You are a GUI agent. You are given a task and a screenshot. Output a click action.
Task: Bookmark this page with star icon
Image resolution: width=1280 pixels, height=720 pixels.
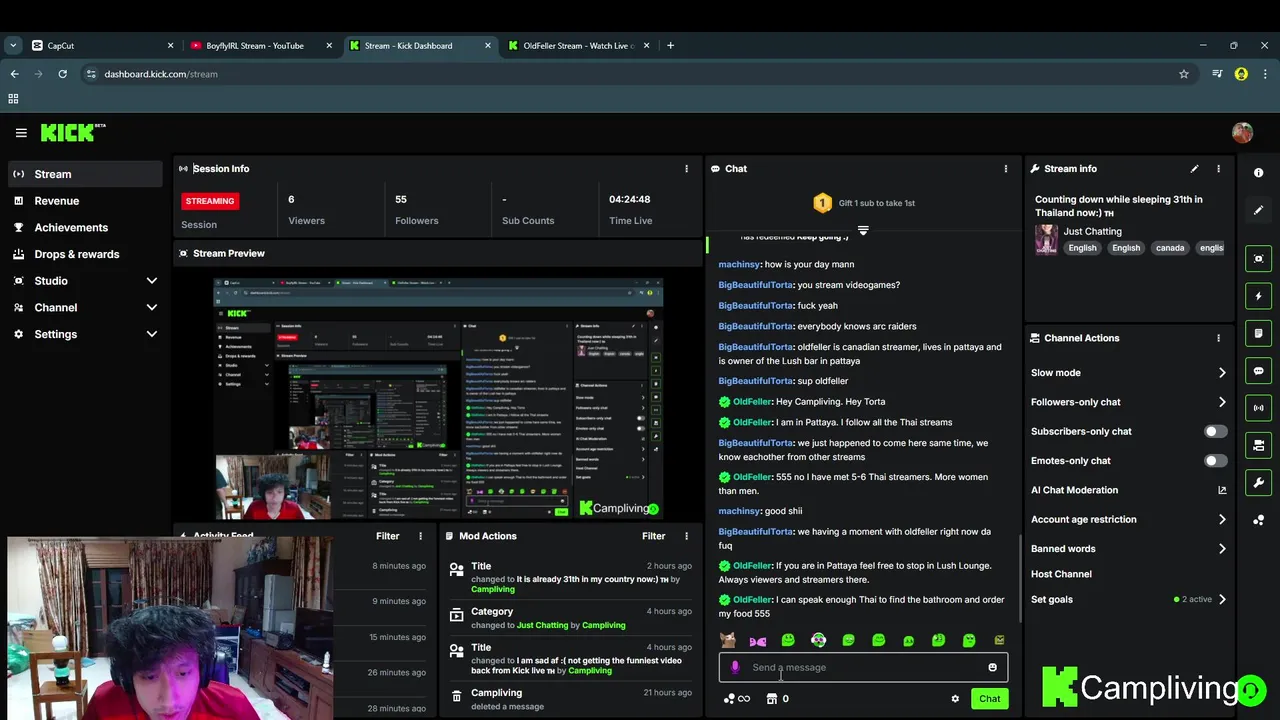(x=1184, y=74)
